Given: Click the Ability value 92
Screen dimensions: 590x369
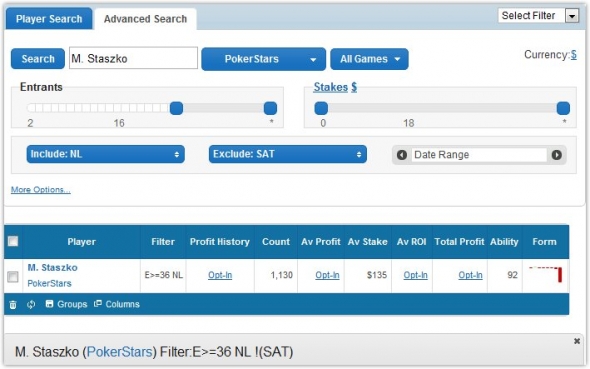Looking at the screenshot, I should [512, 275].
